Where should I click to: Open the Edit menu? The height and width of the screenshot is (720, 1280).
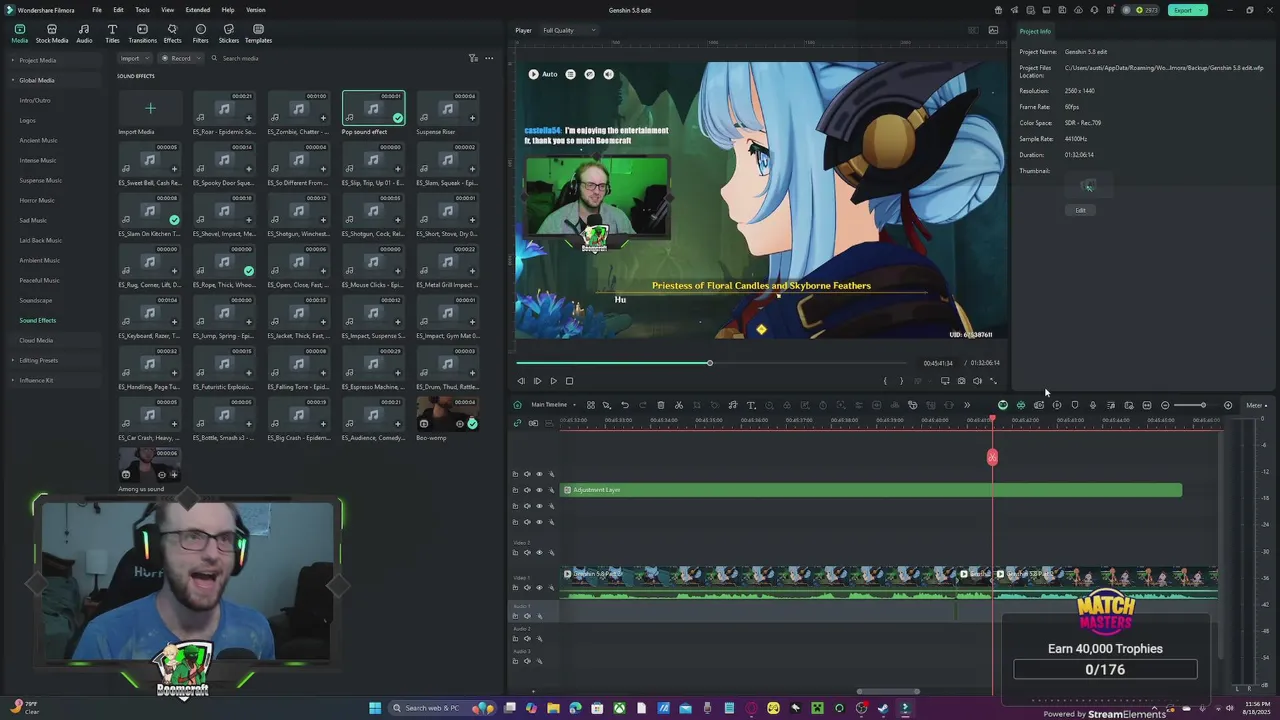[118, 10]
